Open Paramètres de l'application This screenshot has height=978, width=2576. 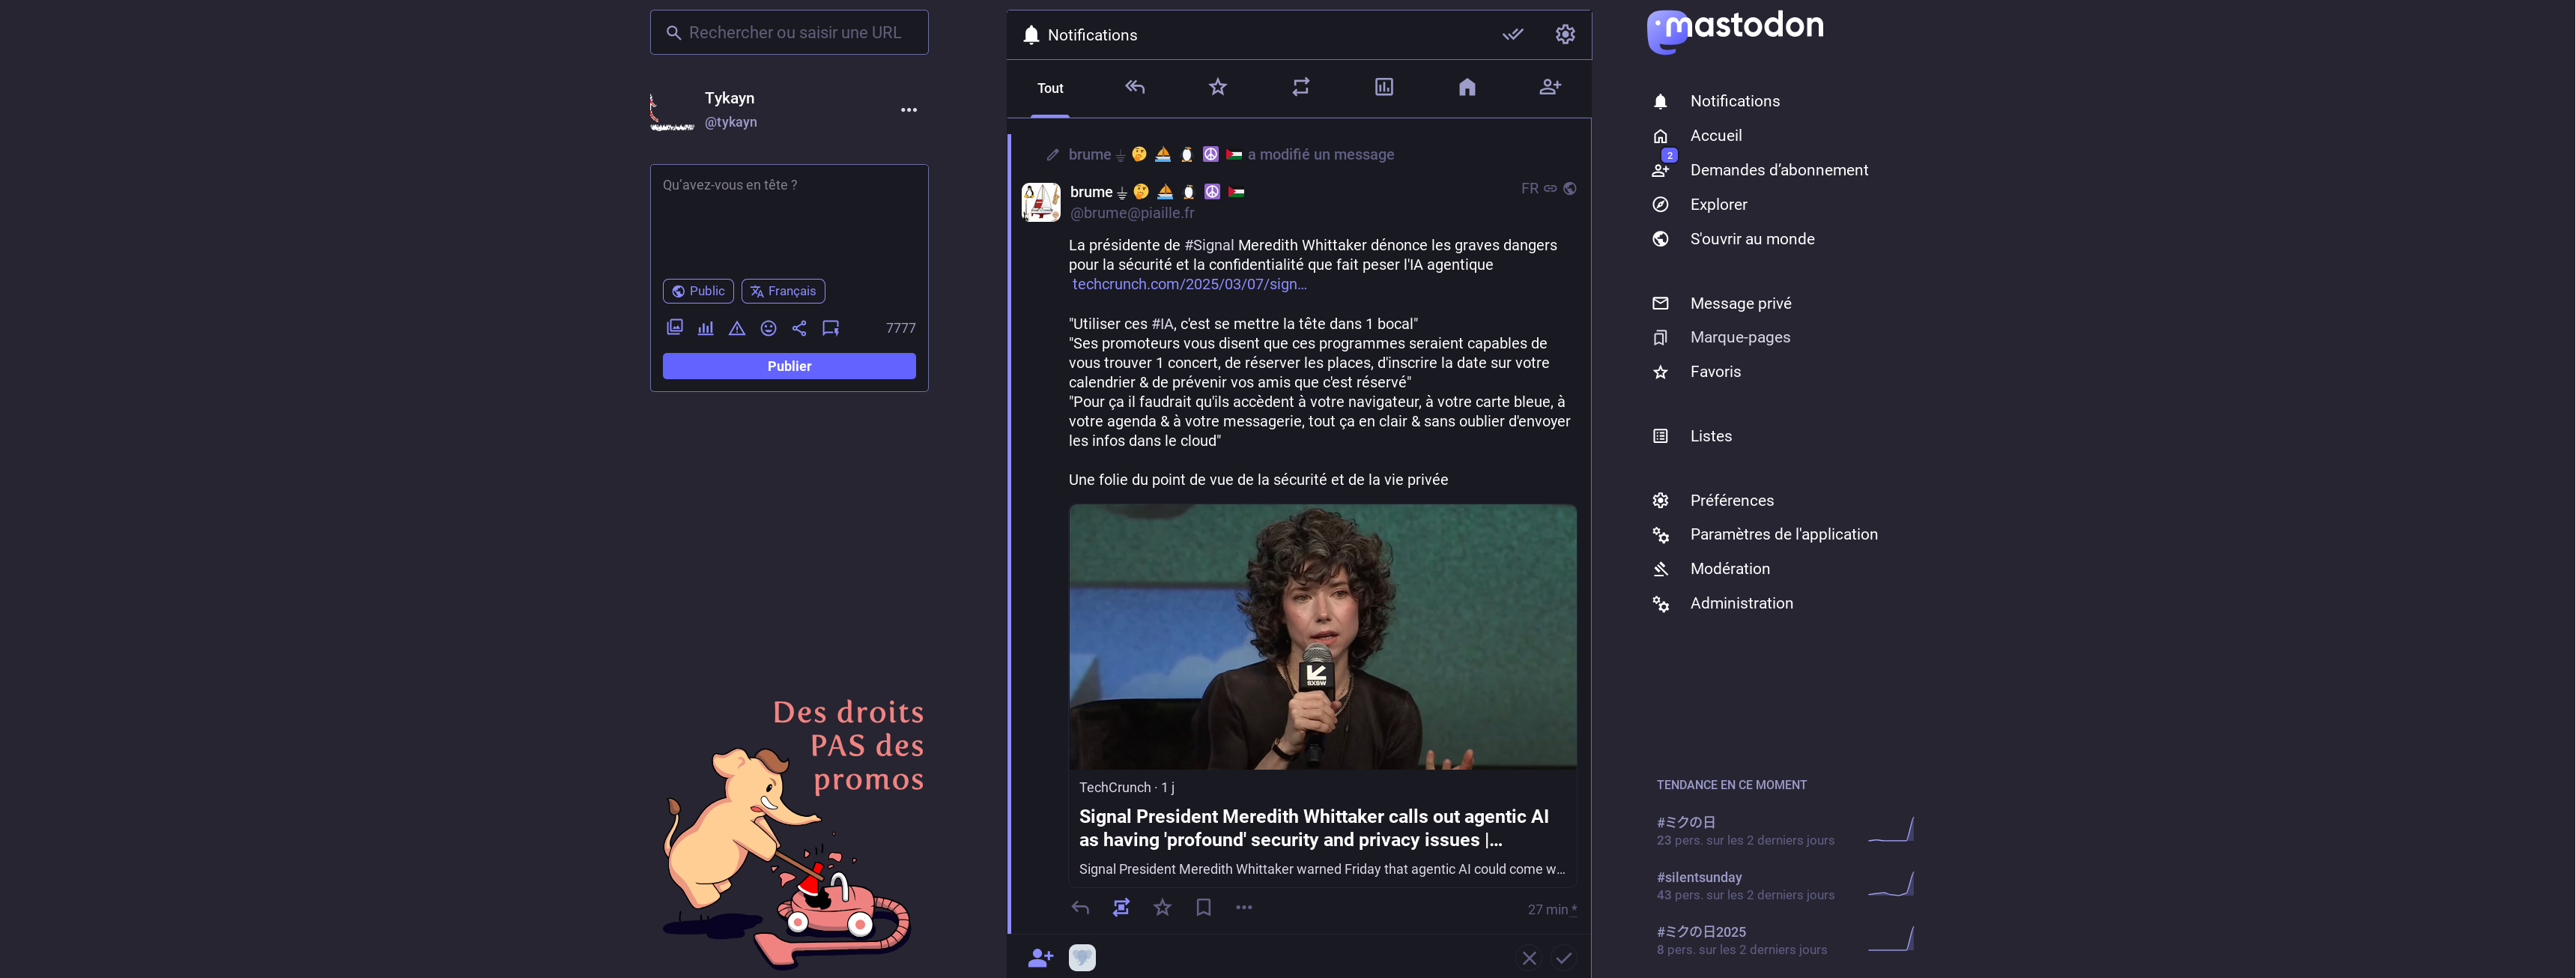(x=1783, y=534)
